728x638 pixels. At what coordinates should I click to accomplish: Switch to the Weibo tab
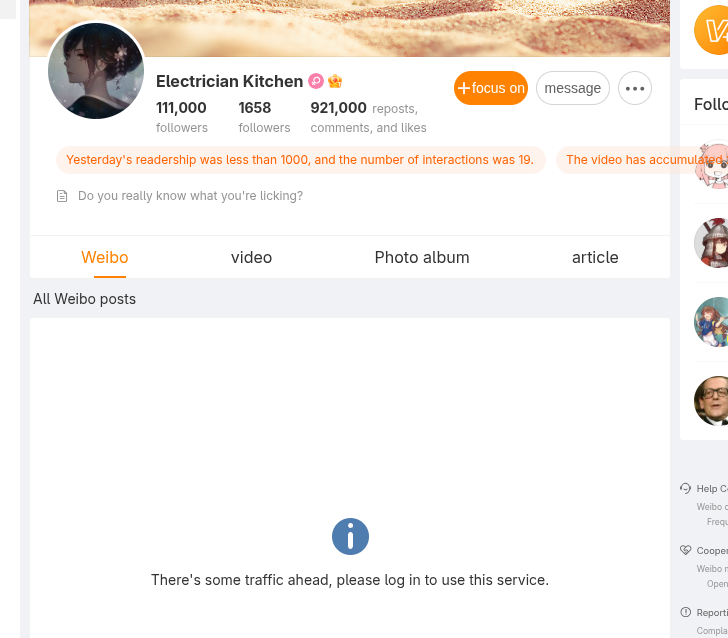[x=105, y=257]
